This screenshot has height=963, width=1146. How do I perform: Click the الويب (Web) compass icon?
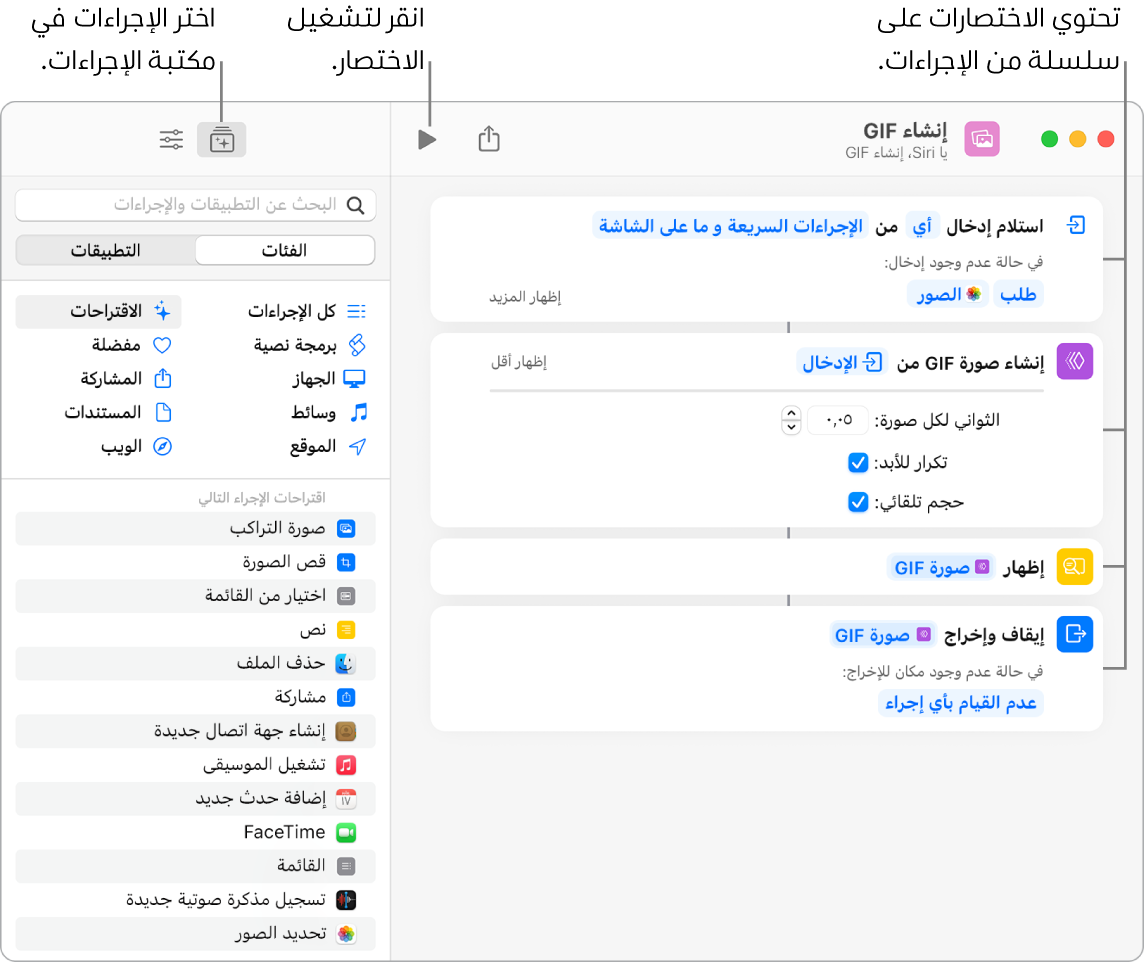tap(163, 446)
